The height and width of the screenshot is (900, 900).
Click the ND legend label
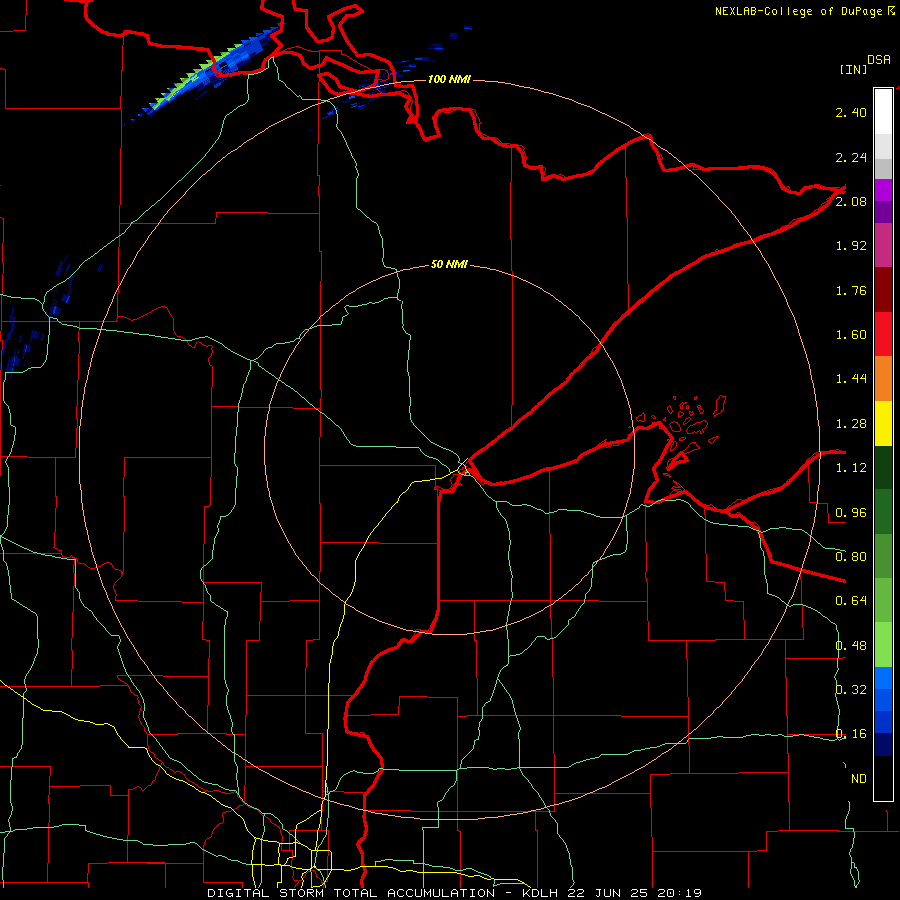tap(859, 779)
